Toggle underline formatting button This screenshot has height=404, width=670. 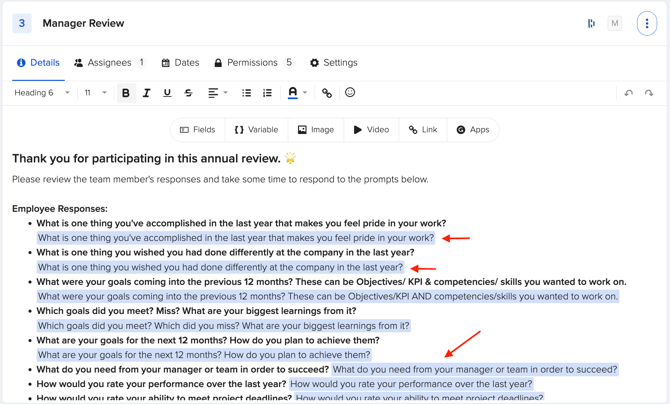point(167,93)
